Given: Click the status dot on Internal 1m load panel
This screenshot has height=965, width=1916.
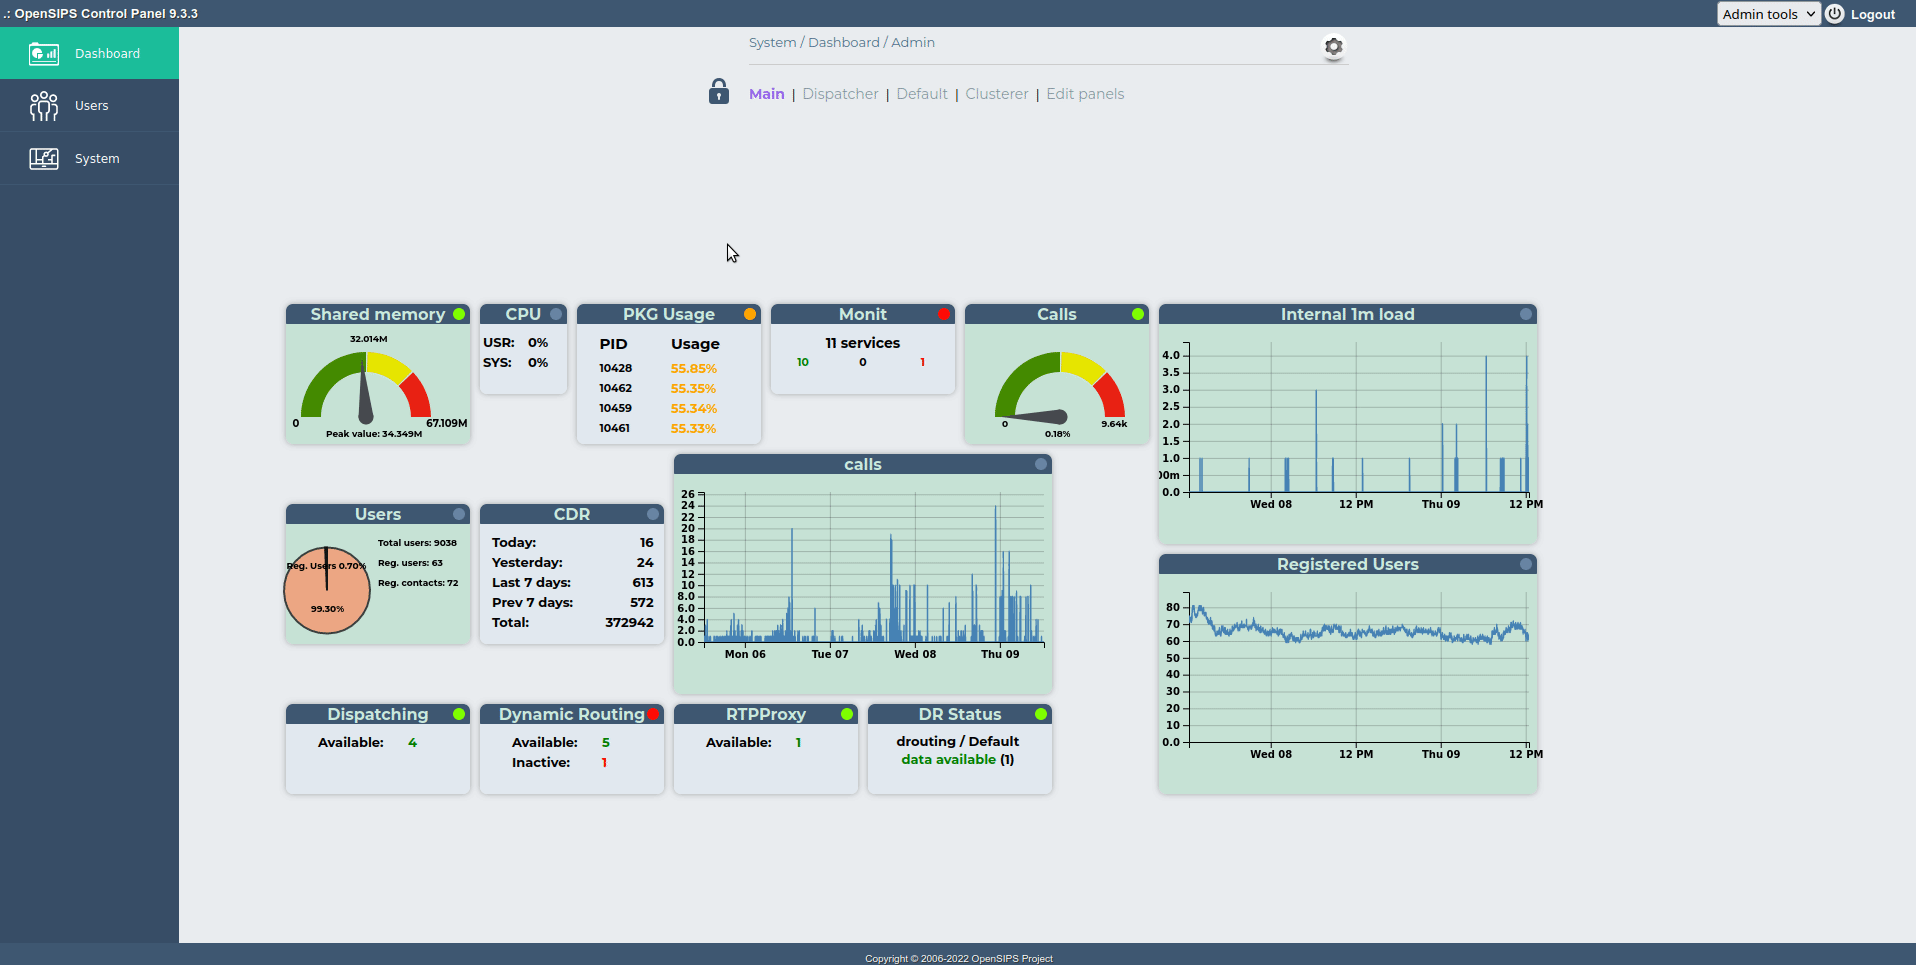Looking at the screenshot, I should pyautogui.click(x=1524, y=313).
